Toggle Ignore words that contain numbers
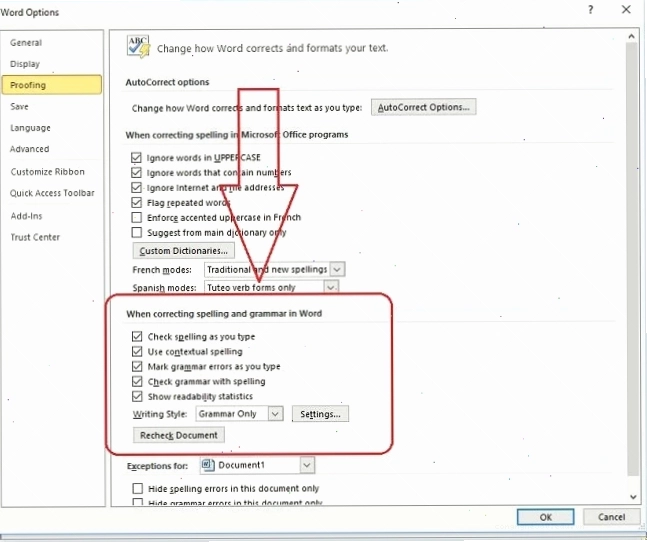Screen dimensions: 647x543 pos(136,172)
